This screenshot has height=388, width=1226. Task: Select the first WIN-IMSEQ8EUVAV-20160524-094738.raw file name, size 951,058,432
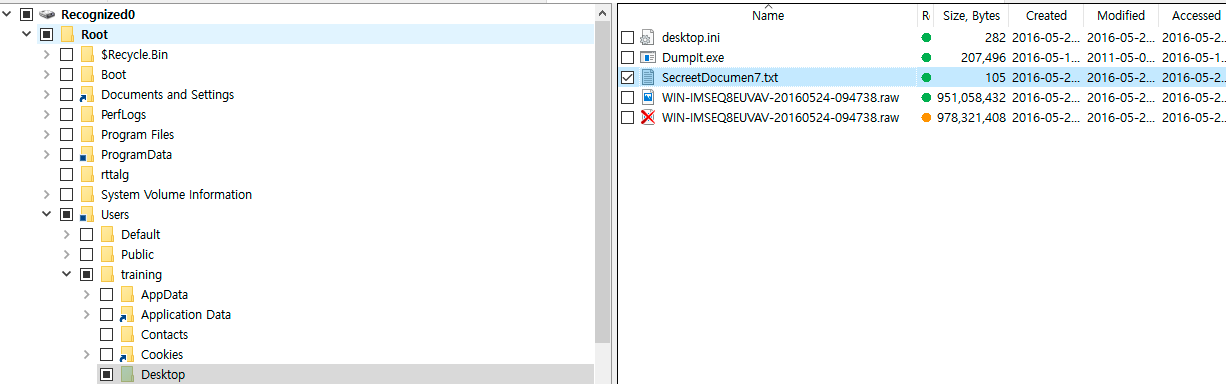point(780,98)
